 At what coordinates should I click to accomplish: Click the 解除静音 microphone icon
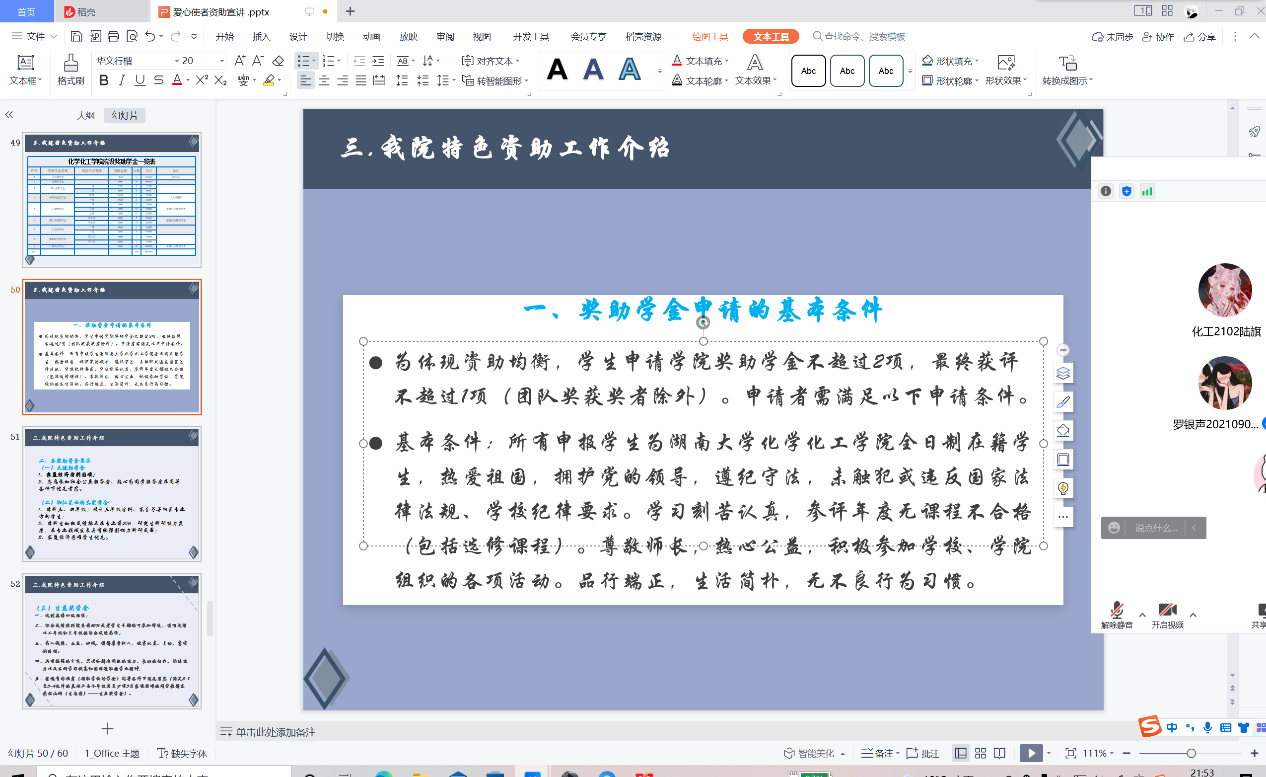[1117, 611]
